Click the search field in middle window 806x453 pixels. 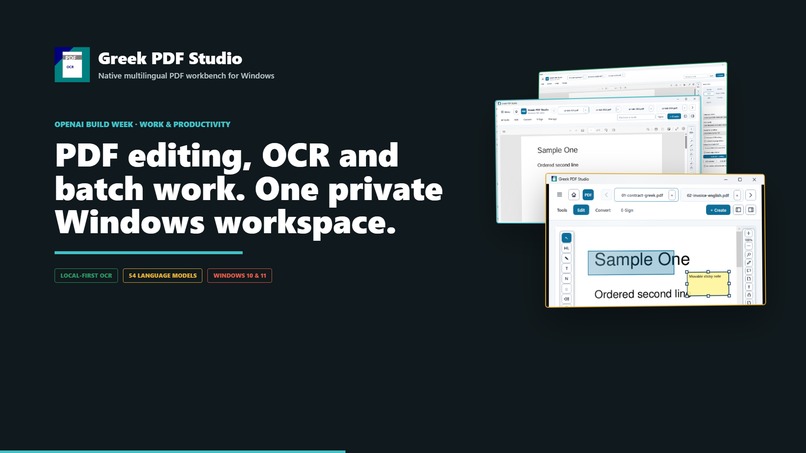636,117
